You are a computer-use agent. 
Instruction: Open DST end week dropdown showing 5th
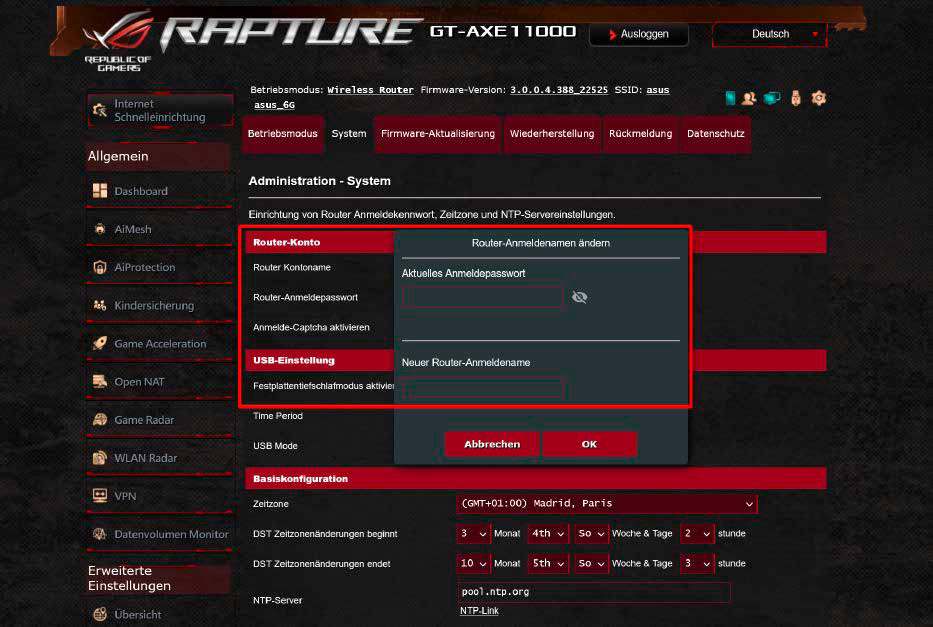point(548,563)
